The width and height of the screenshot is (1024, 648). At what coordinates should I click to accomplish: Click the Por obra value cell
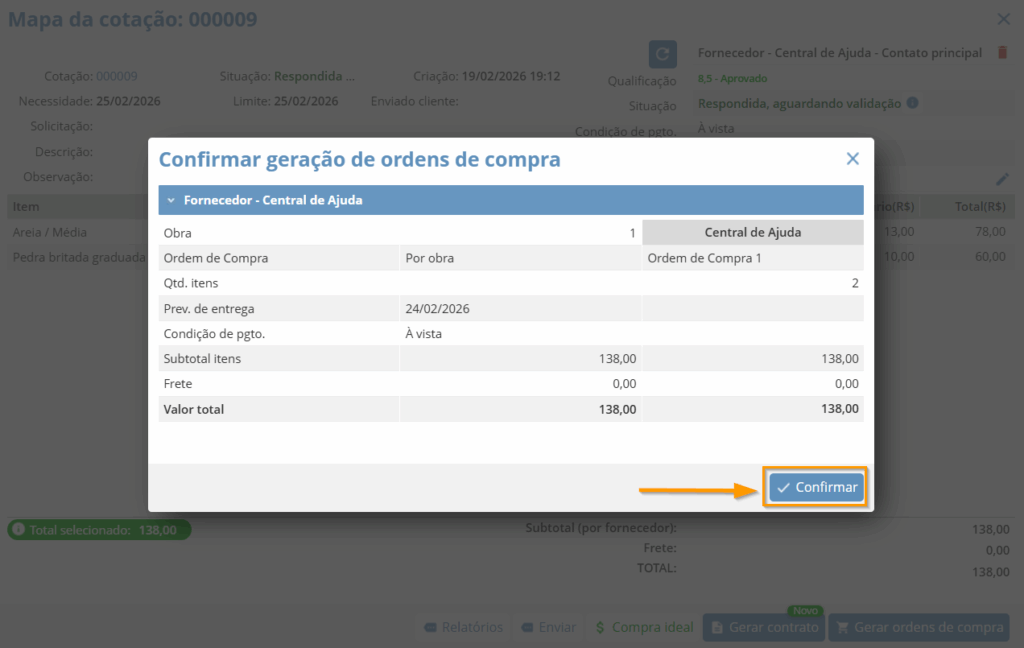tap(430, 258)
